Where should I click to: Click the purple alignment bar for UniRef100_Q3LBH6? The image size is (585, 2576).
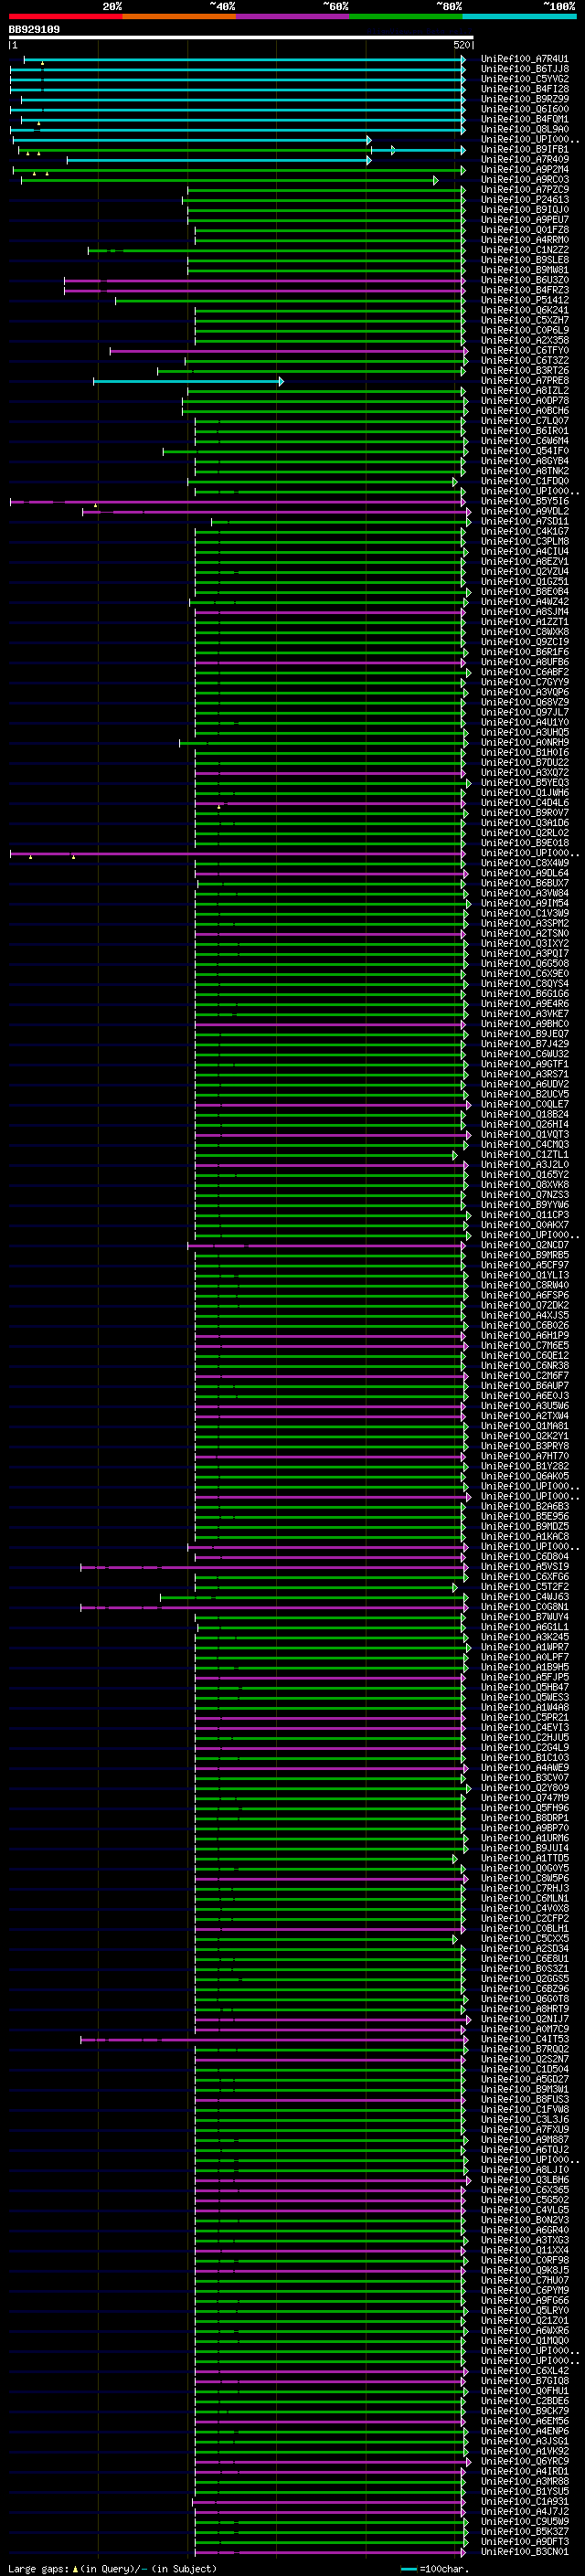click(x=332, y=2180)
